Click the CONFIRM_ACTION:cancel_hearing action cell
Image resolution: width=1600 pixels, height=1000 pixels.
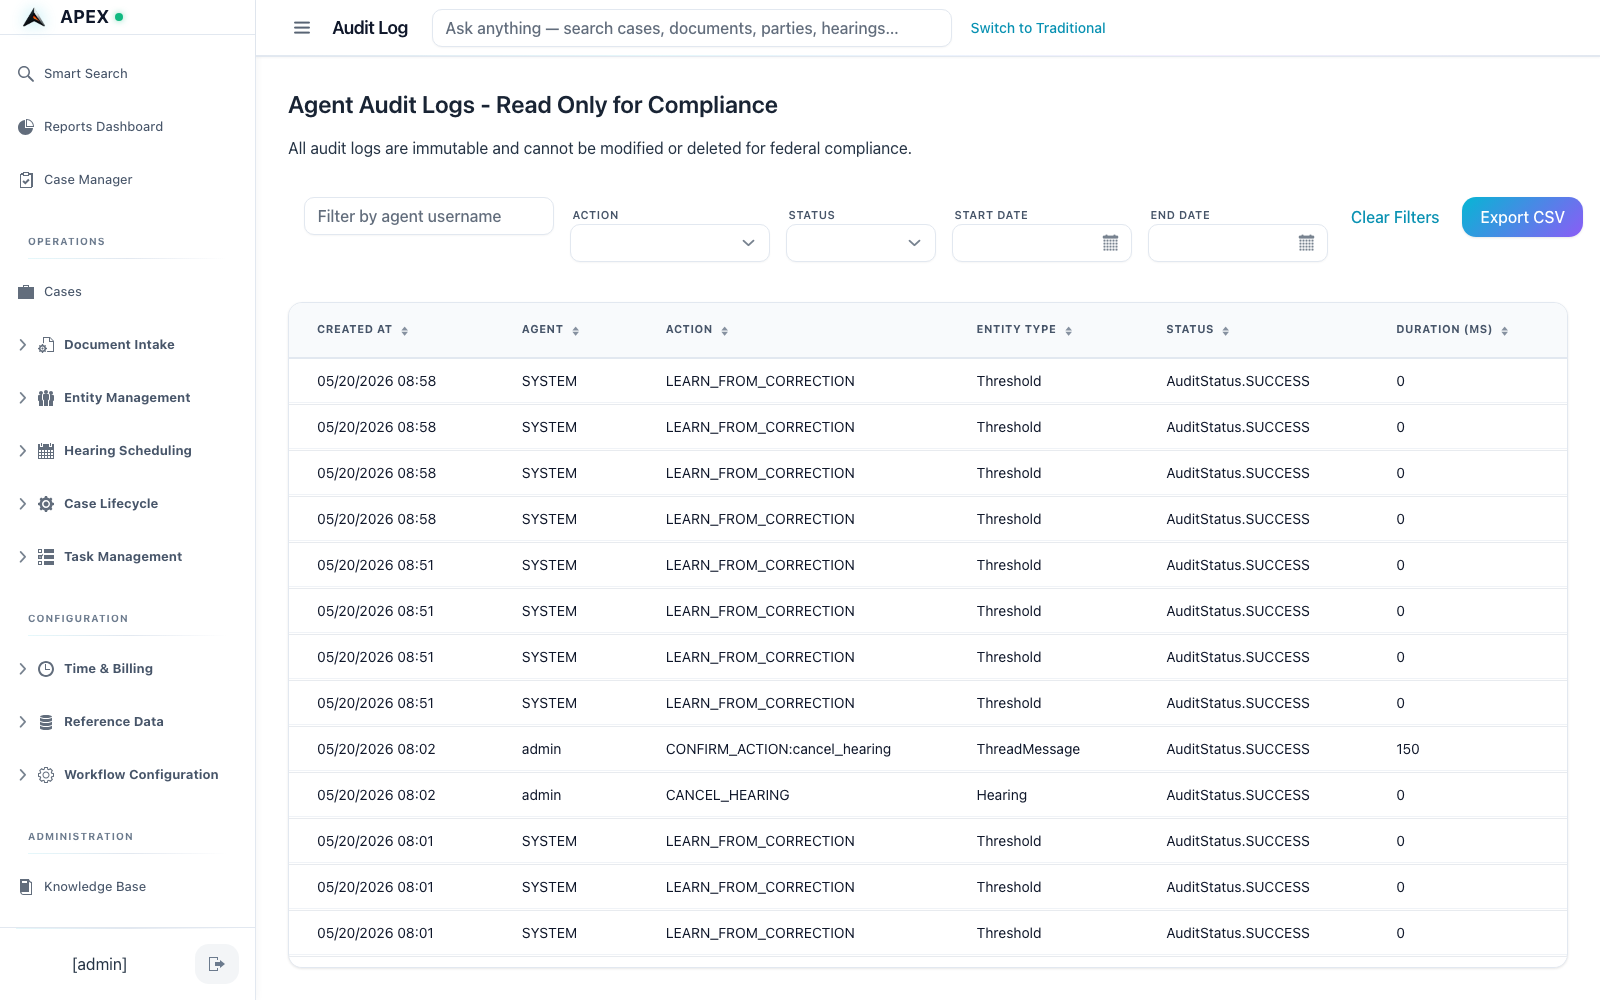(x=778, y=749)
